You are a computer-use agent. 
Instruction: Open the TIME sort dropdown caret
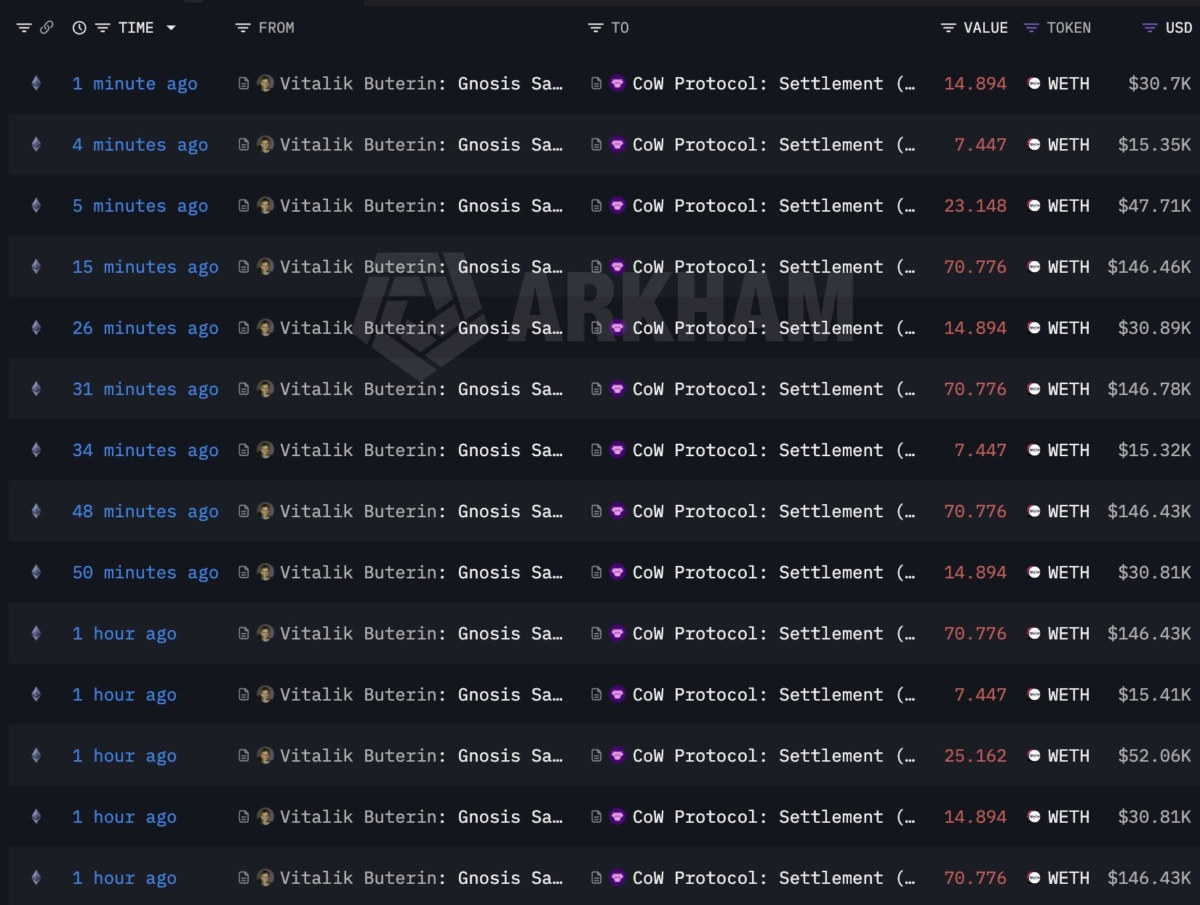pyautogui.click(x=170, y=28)
